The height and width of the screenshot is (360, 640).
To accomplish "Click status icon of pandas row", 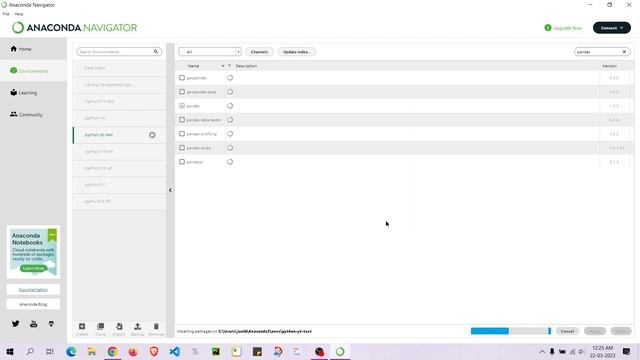I will tap(230, 106).
